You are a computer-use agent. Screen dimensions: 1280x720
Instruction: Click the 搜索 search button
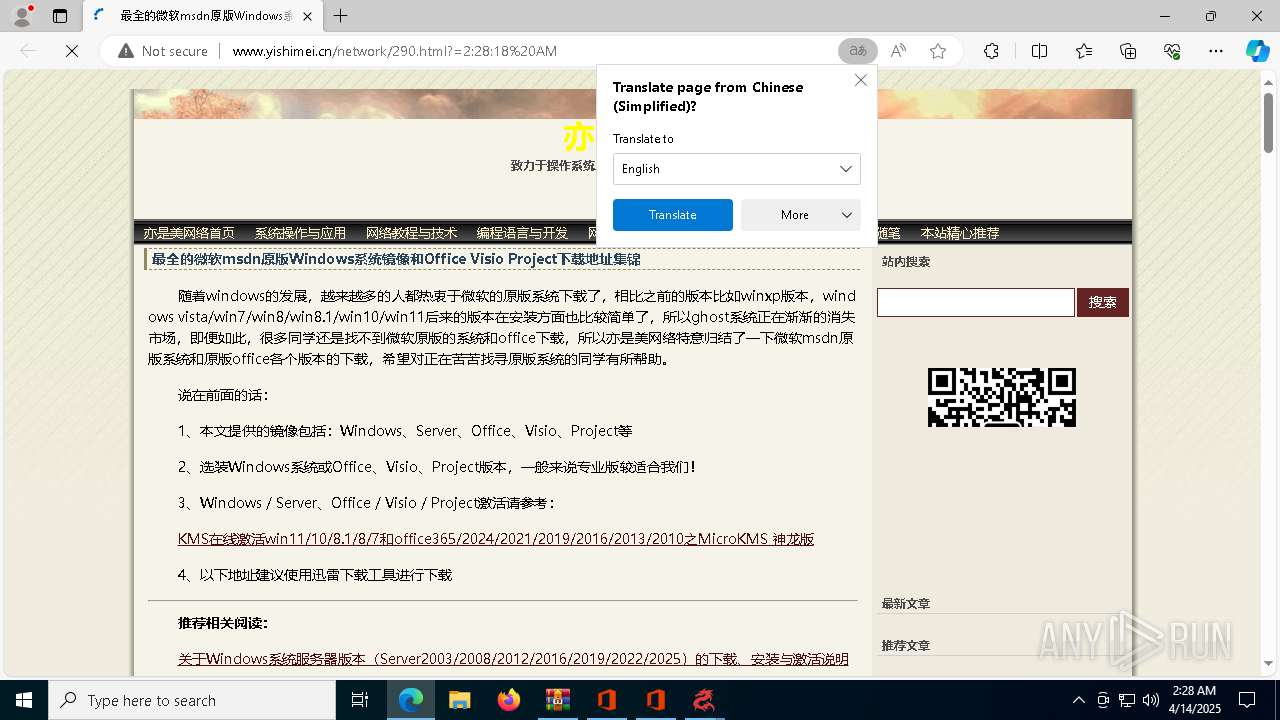click(1103, 302)
